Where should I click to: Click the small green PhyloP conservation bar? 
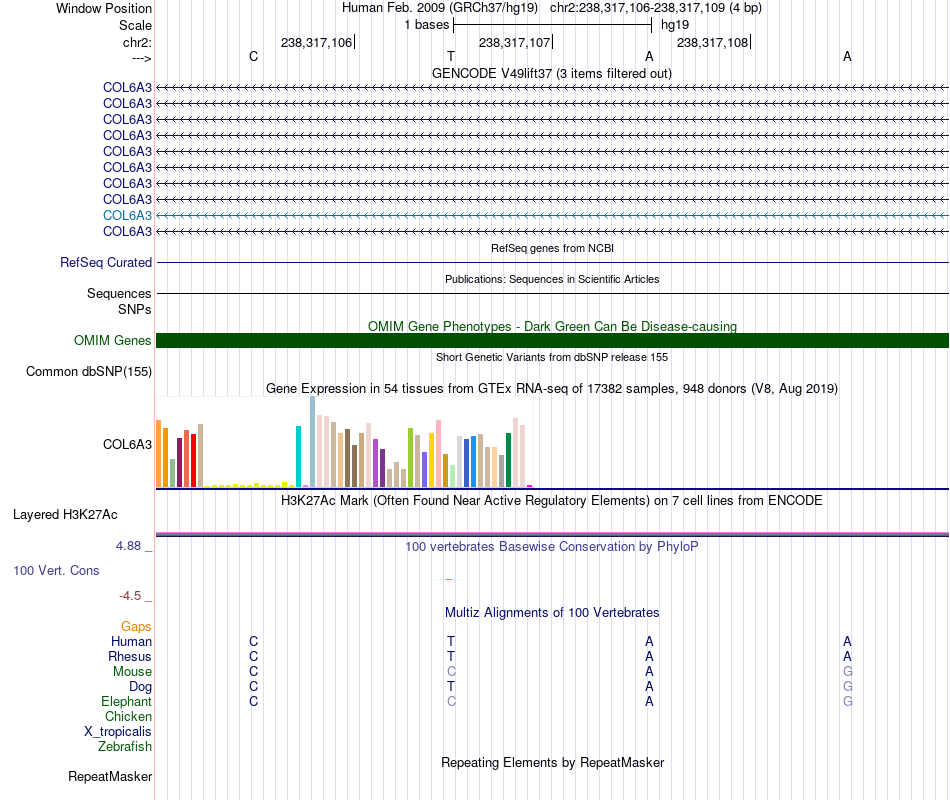(449, 579)
